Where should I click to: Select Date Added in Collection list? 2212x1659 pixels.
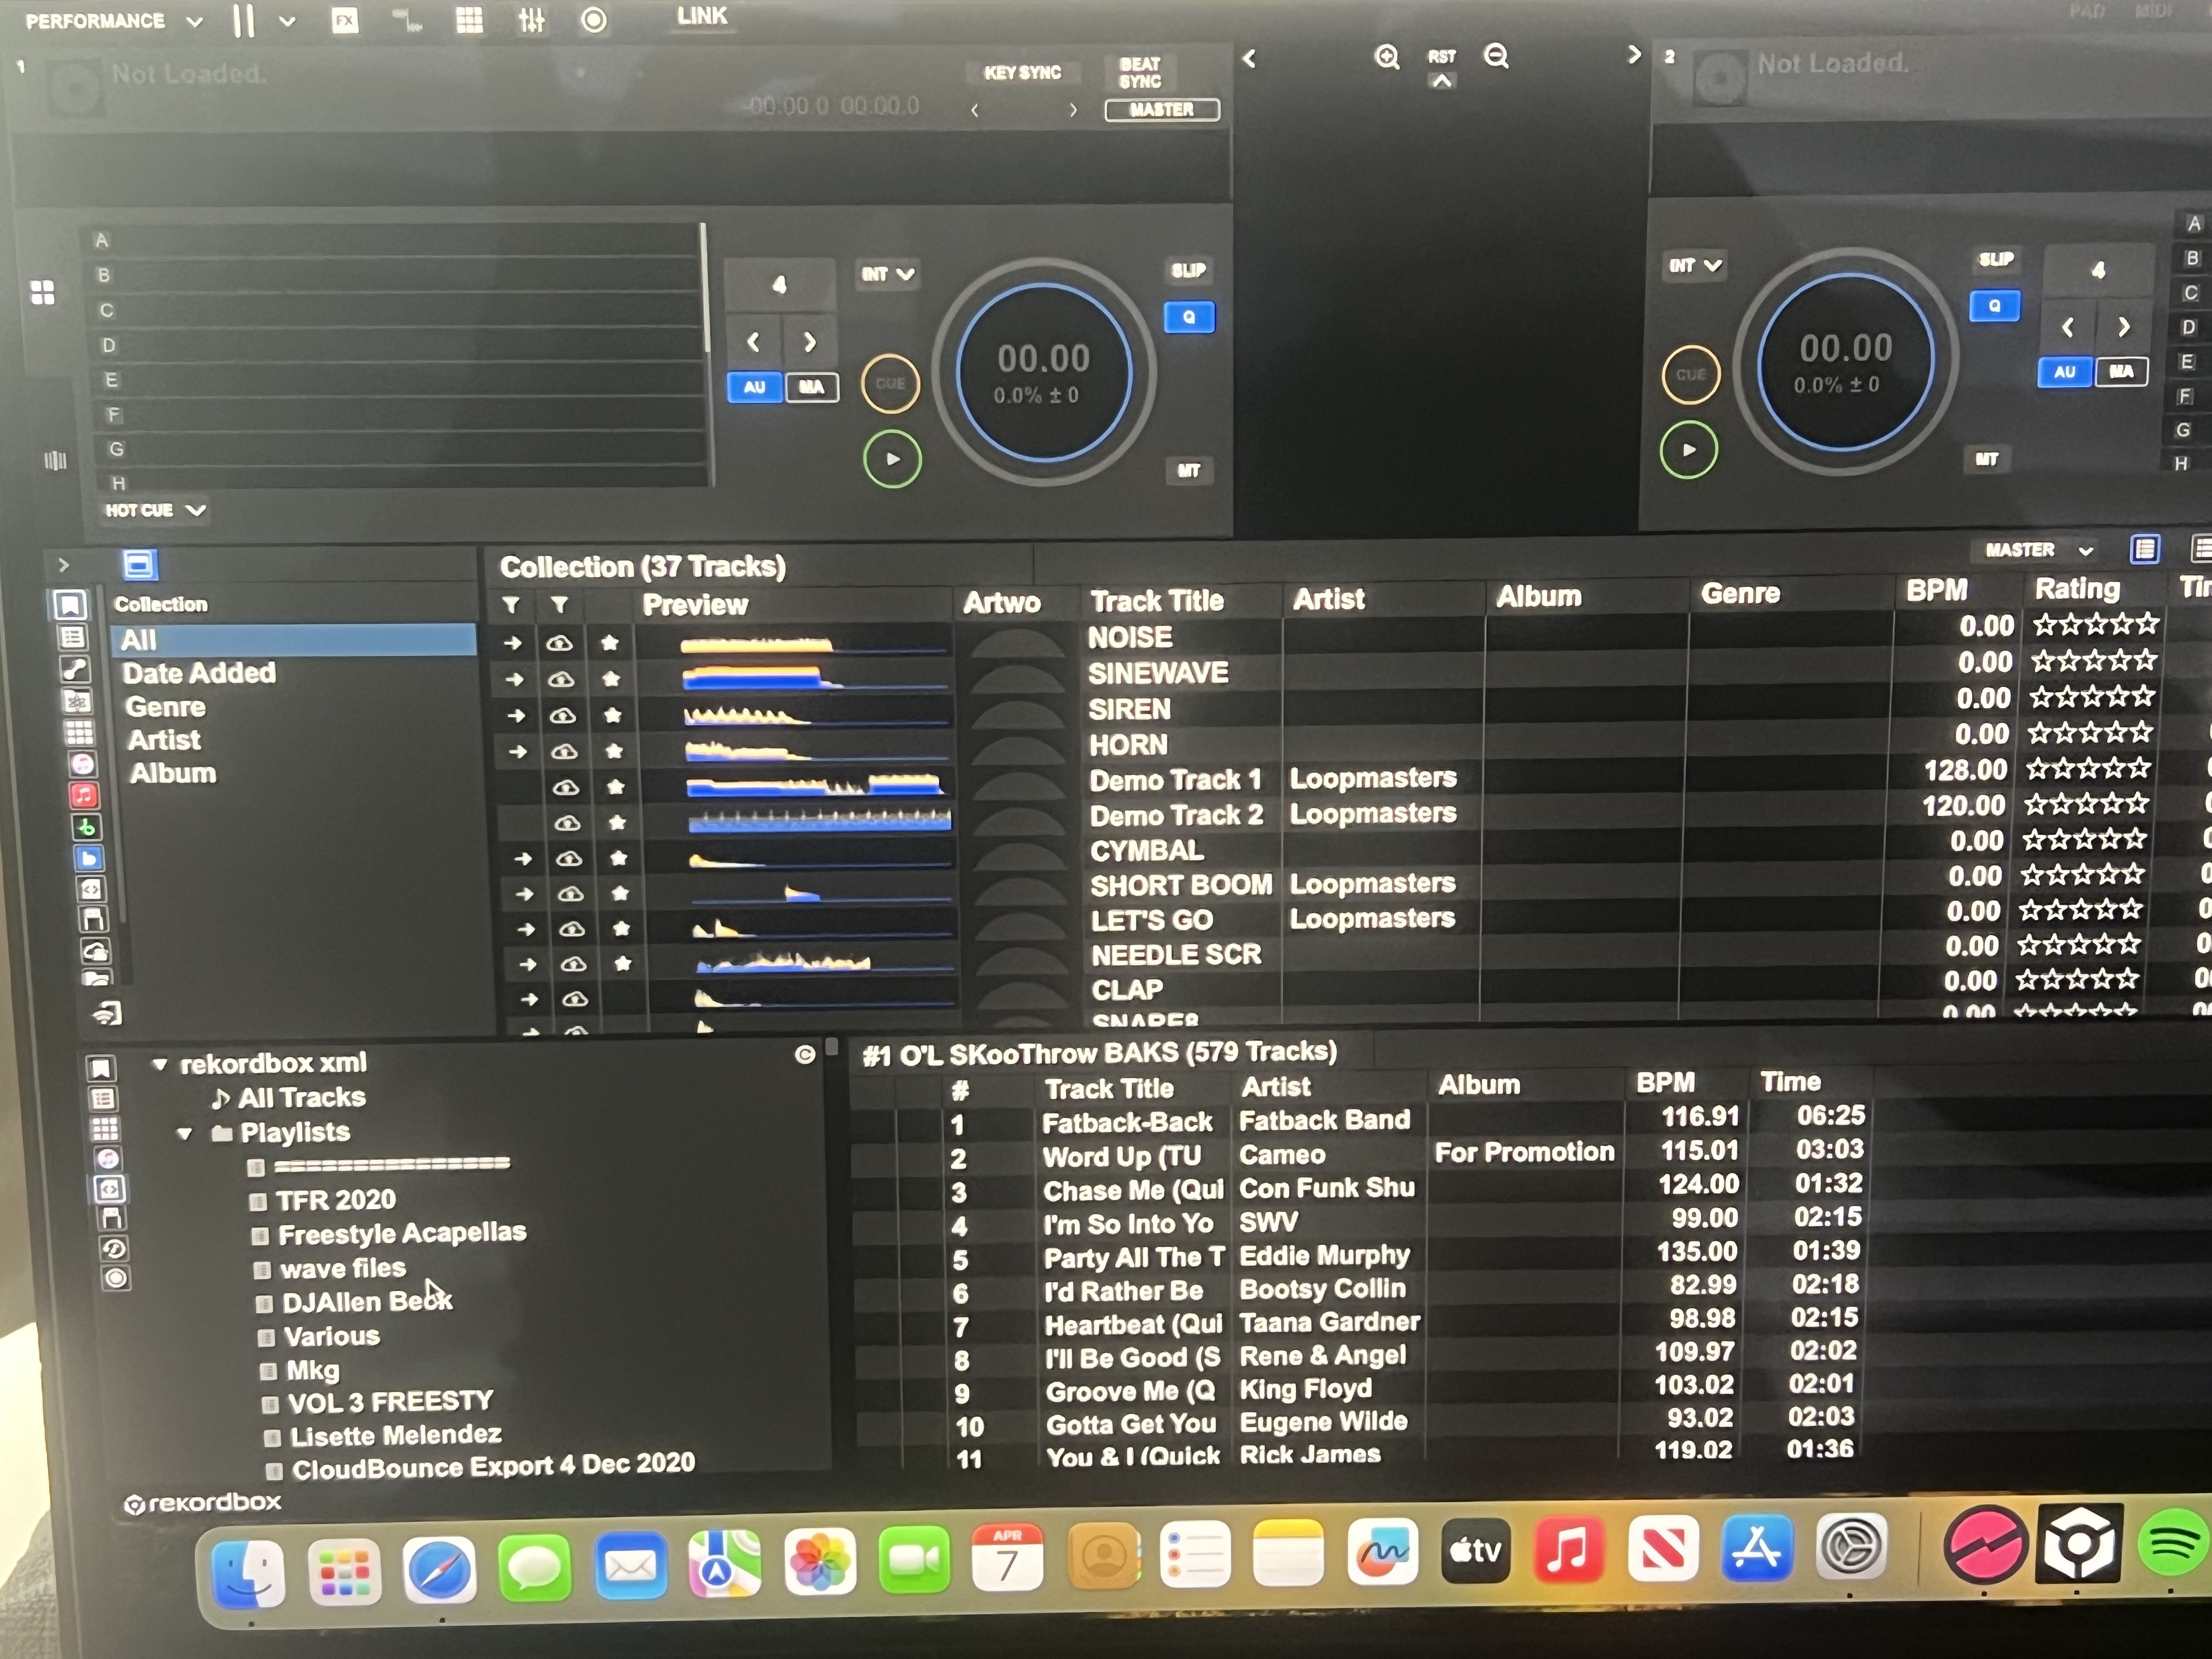(x=199, y=673)
